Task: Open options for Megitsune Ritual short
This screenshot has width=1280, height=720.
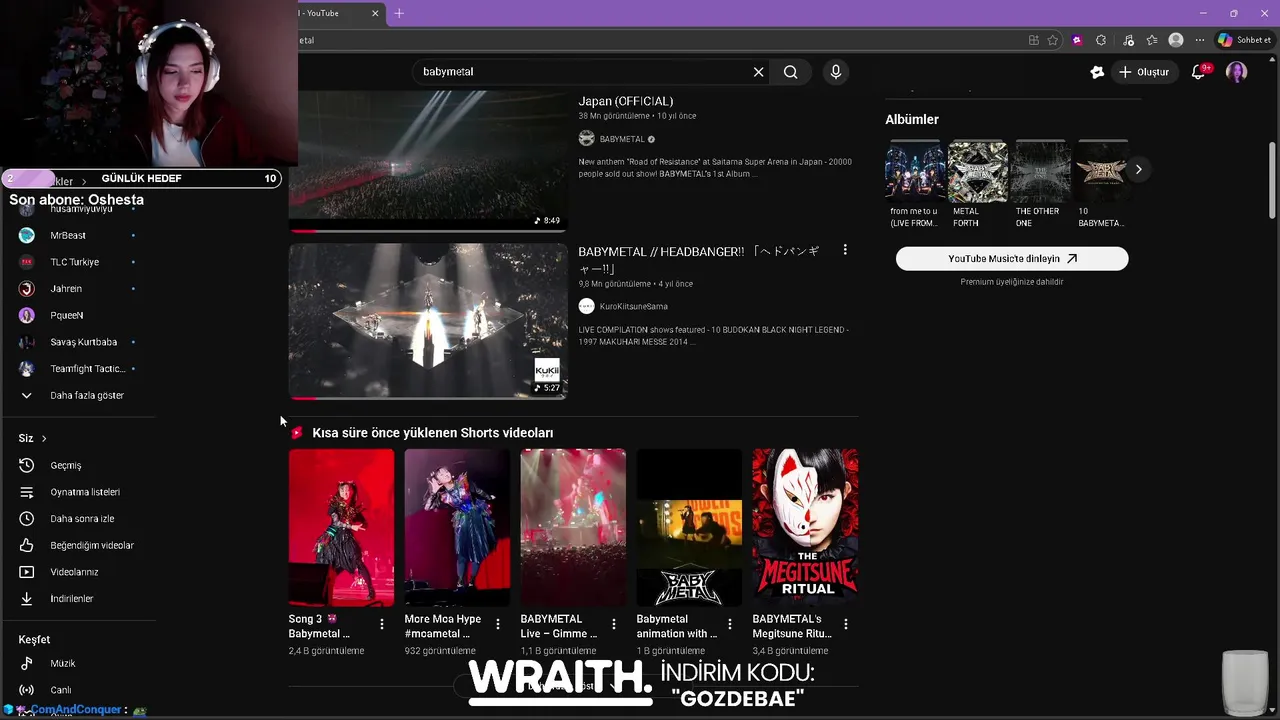Action: [x=846, y=624]
